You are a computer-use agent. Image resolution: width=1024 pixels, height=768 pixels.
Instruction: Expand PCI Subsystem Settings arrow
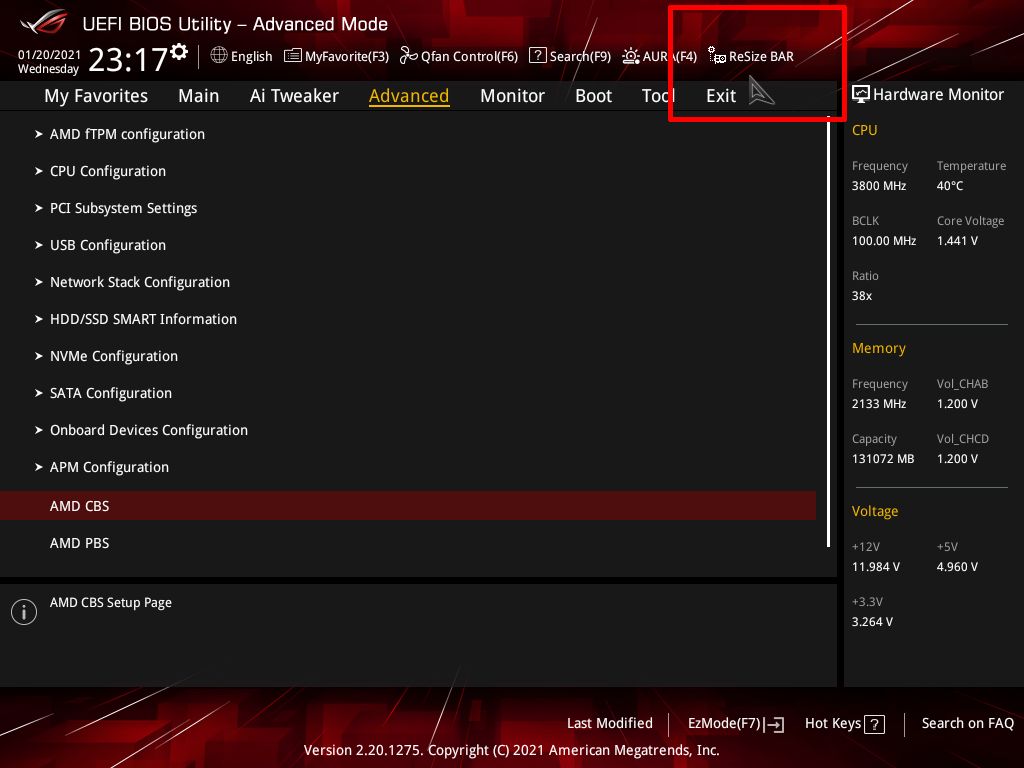click(x=39, y=208)
